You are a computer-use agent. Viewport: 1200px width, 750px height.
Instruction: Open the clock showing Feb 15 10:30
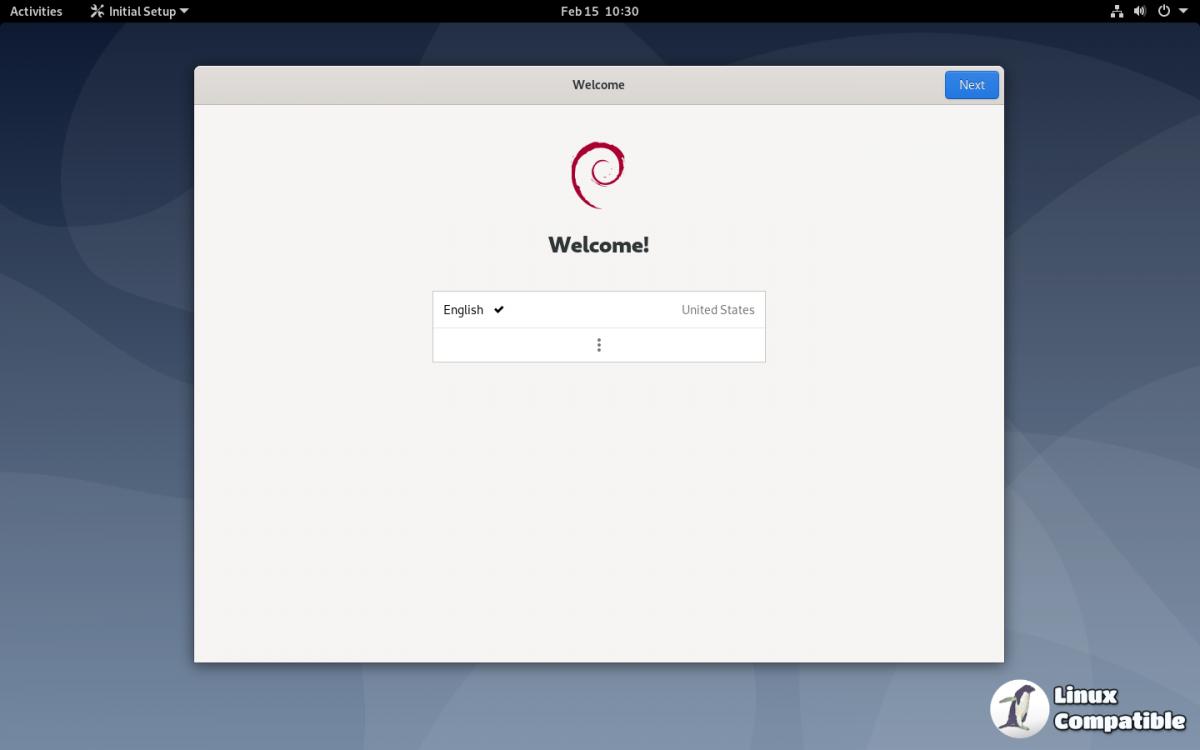[599, 11]
